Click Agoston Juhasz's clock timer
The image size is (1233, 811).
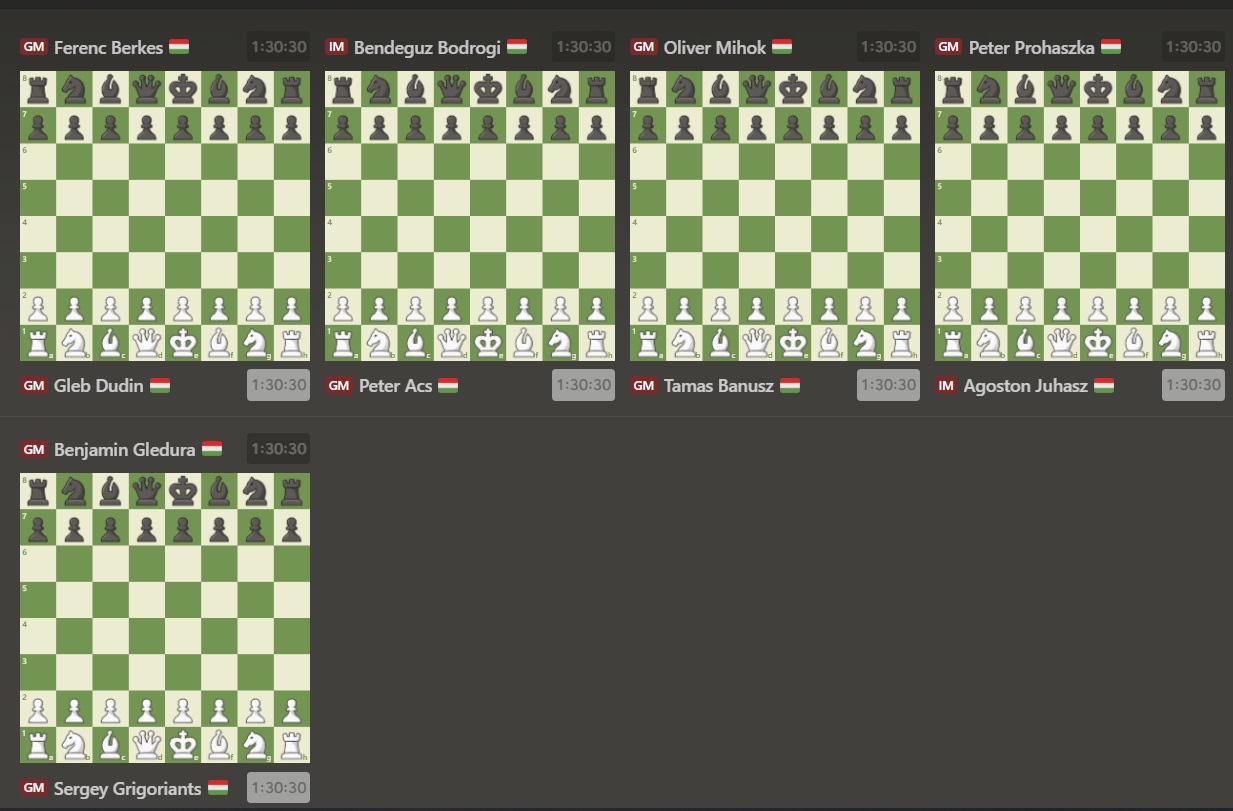point(1193,385)
